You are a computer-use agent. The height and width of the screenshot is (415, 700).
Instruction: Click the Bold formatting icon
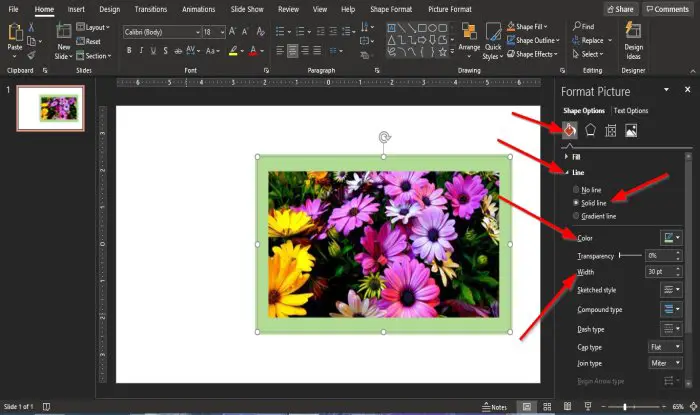click(129, 50)
